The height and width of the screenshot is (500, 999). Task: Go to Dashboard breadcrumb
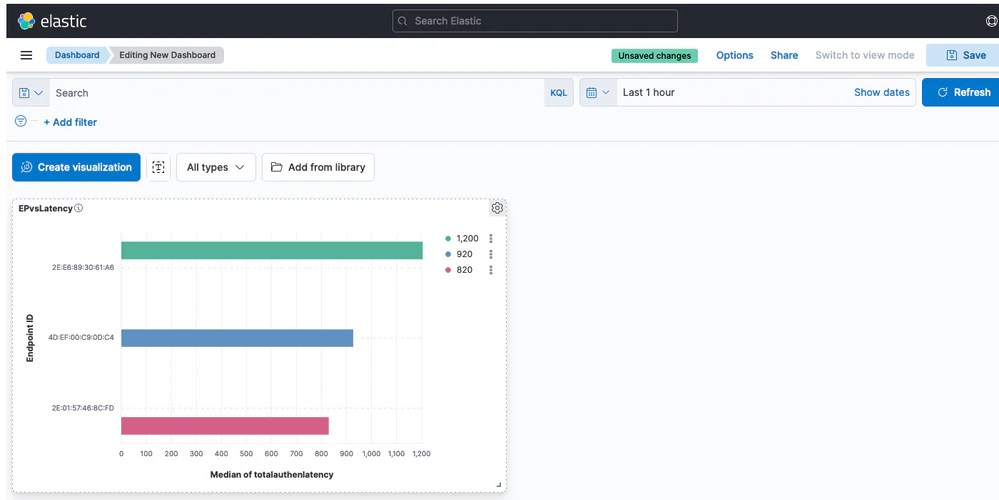77,55
